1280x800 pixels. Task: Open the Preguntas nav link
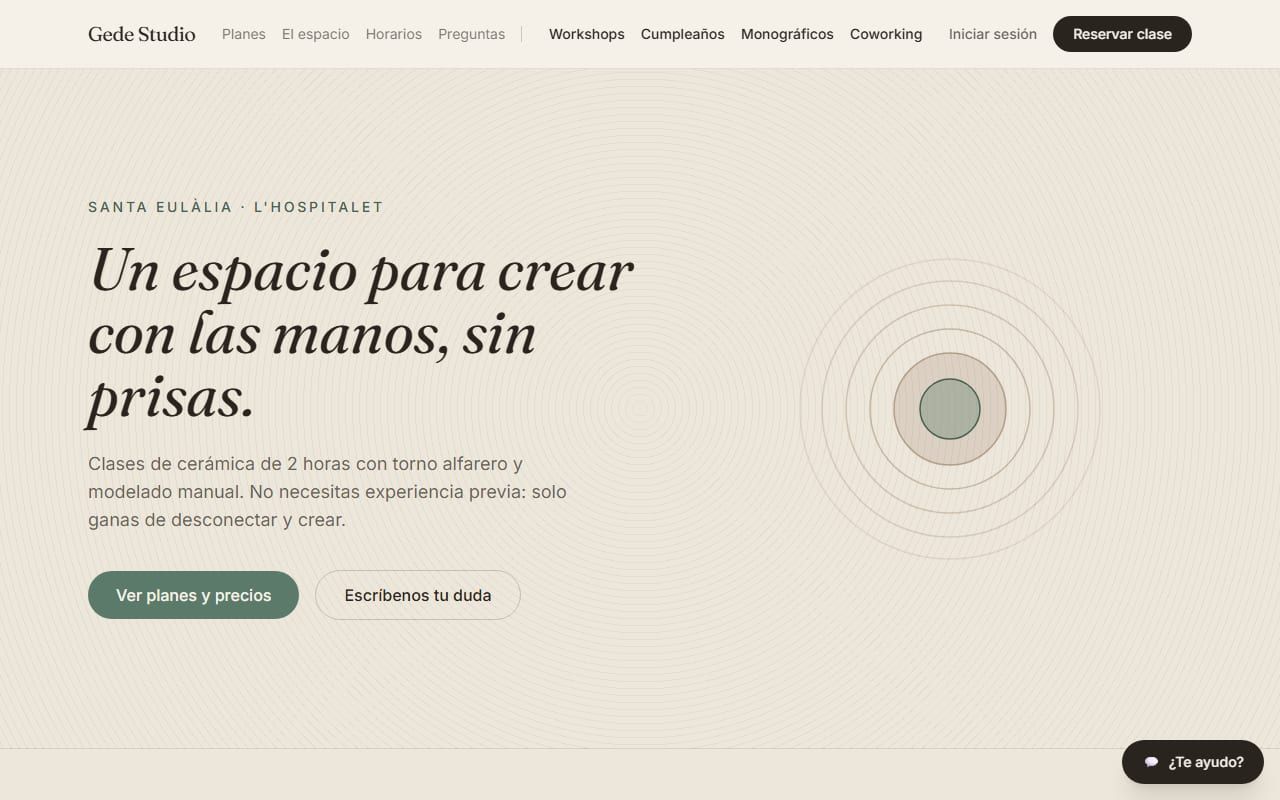tap(472, 34)
